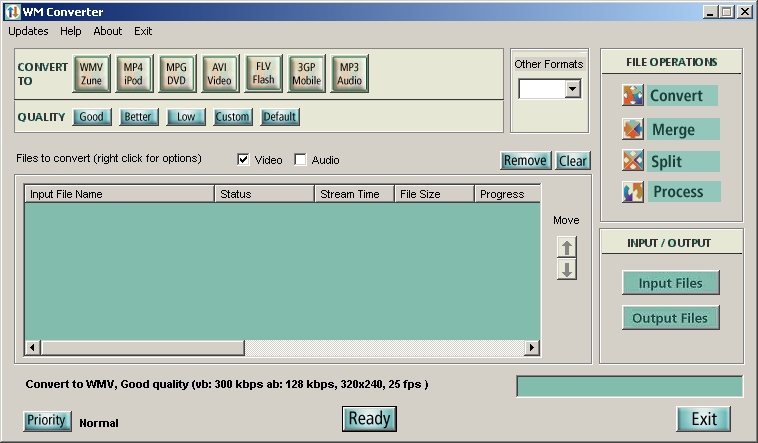Move selected file up in list

567,247
